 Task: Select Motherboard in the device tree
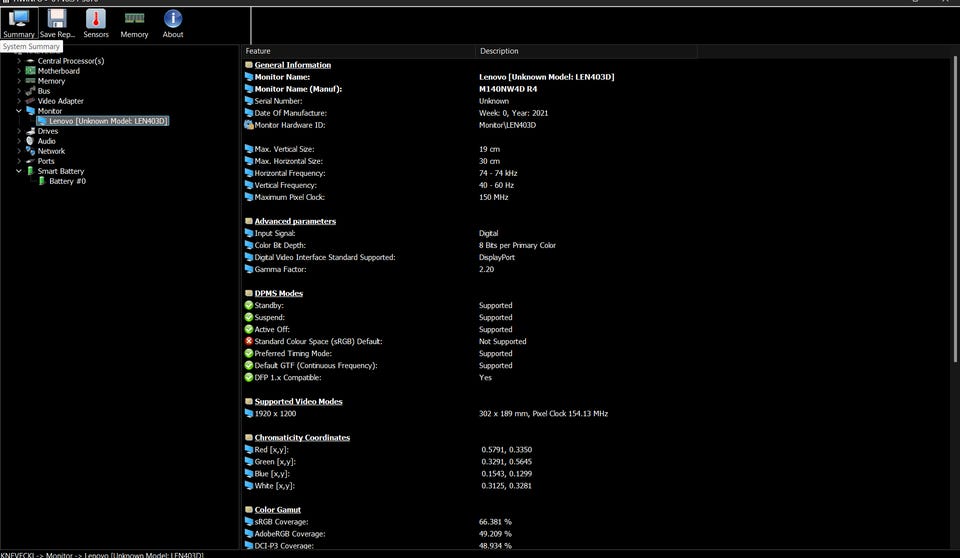coord(58,71)
